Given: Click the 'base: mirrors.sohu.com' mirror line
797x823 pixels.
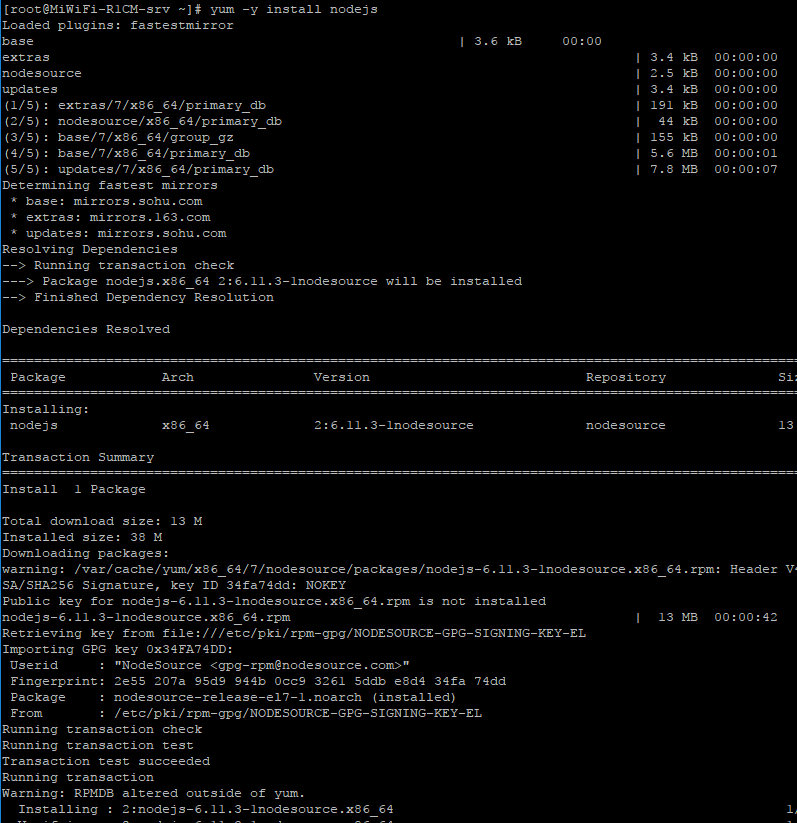Looking at the screenshot, I should (x=106, y=202).
